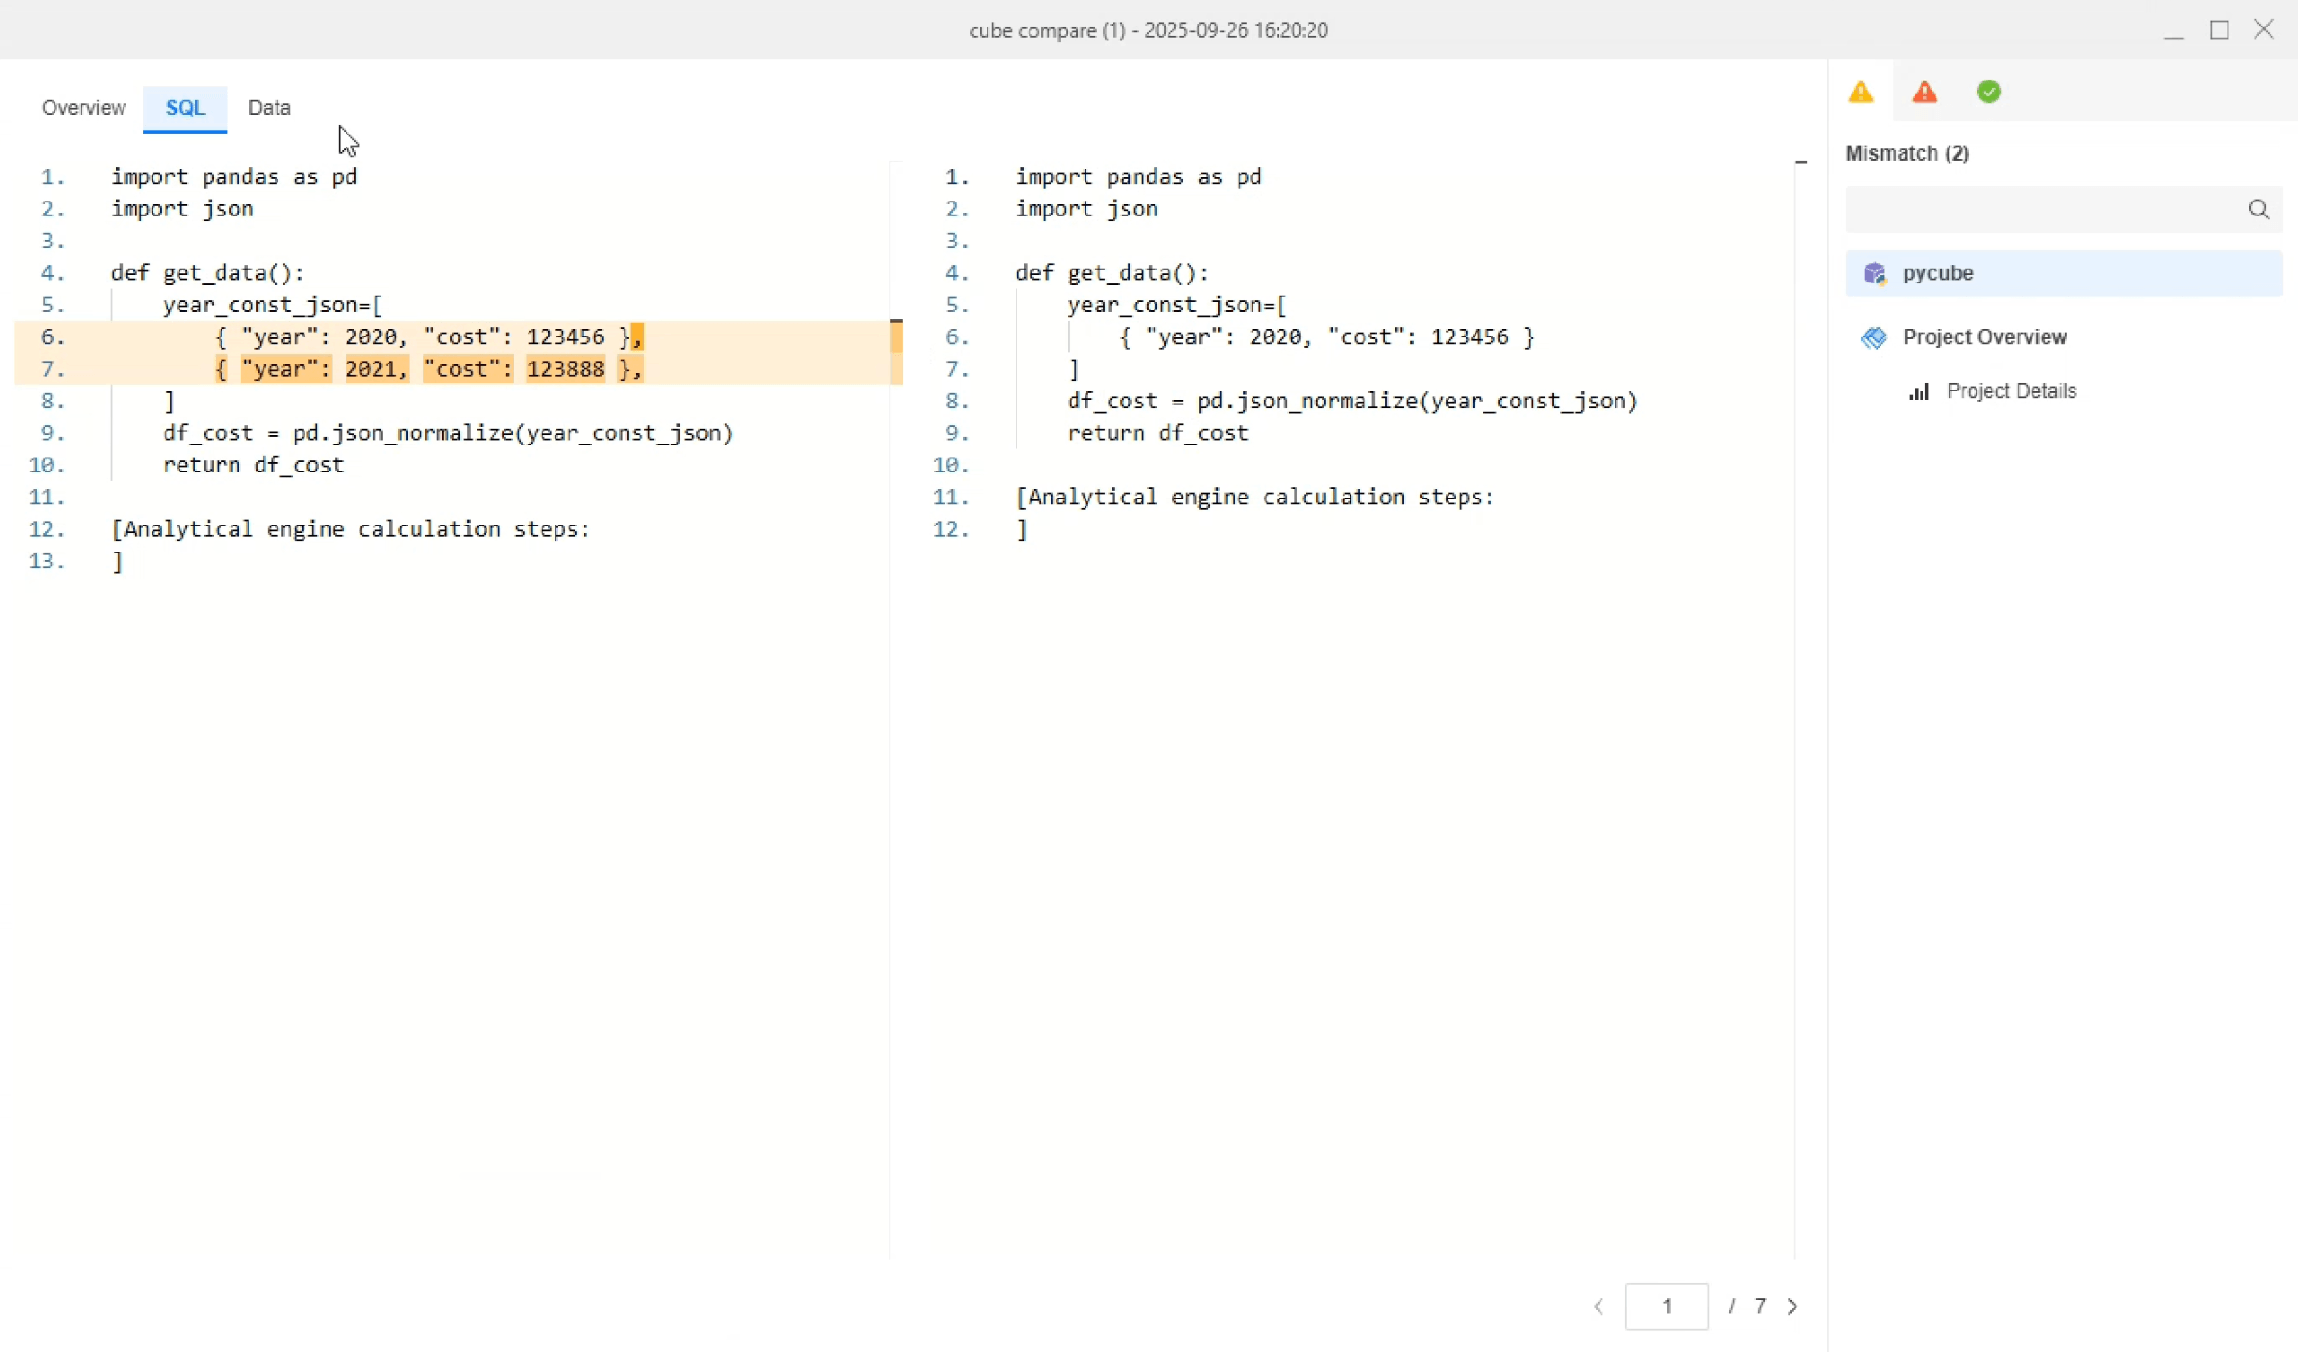Click the page number input box
The height and width of the screenshot is (1352, 2298).
pyautogui.click(x=1666, y=1306)
